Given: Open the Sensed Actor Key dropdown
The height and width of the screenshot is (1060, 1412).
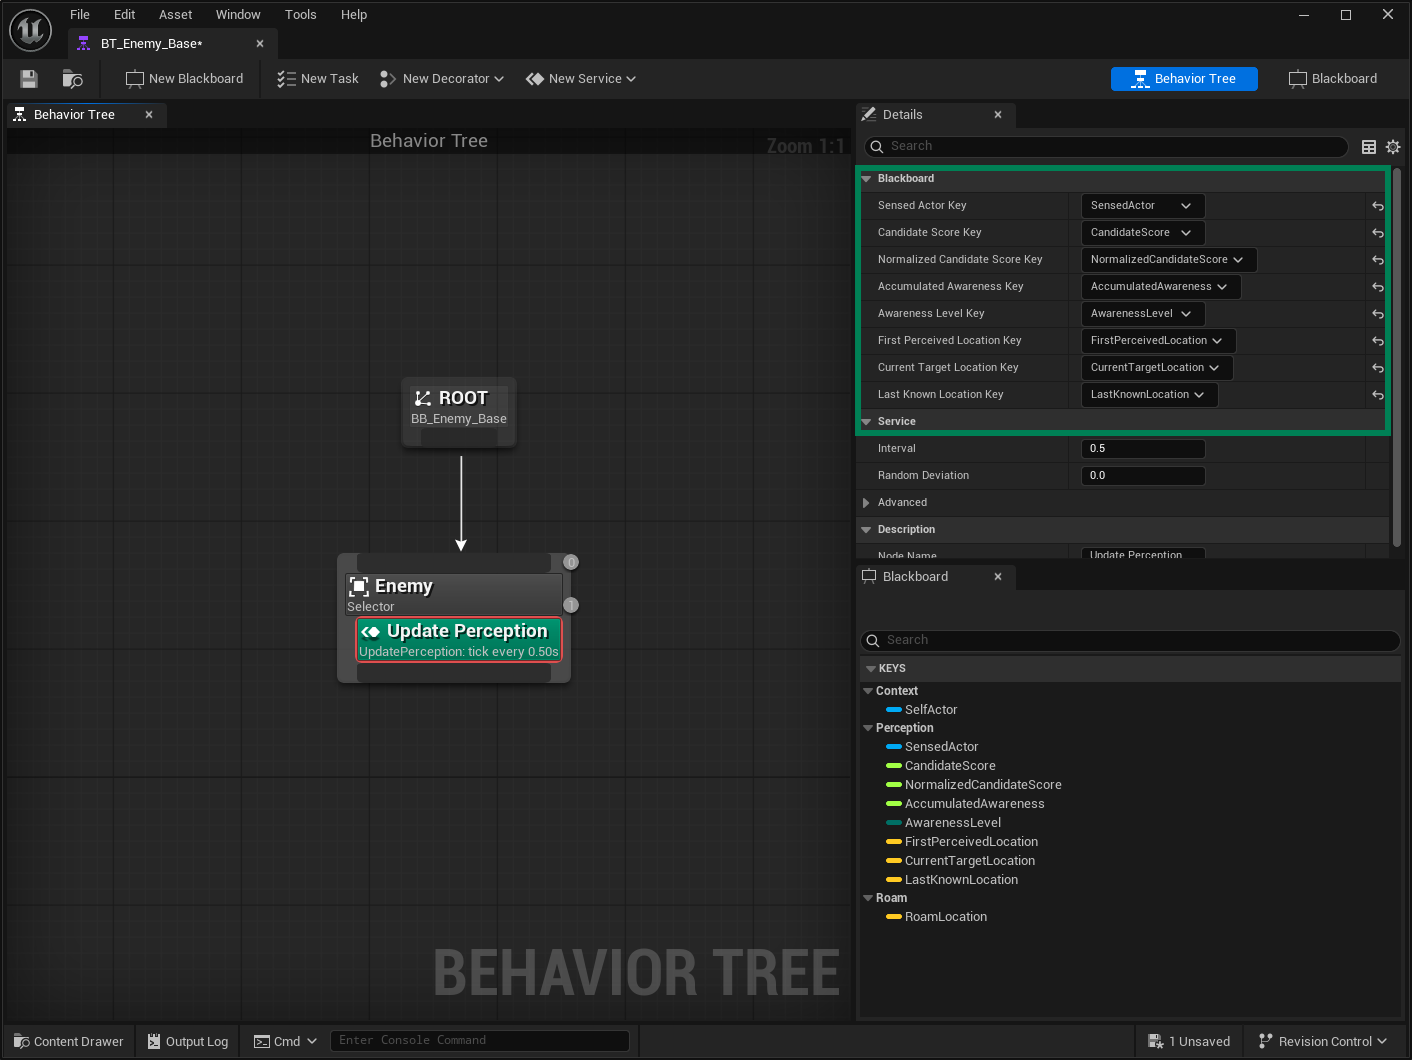Looking at the screenshot, I should pos(1142,205).
